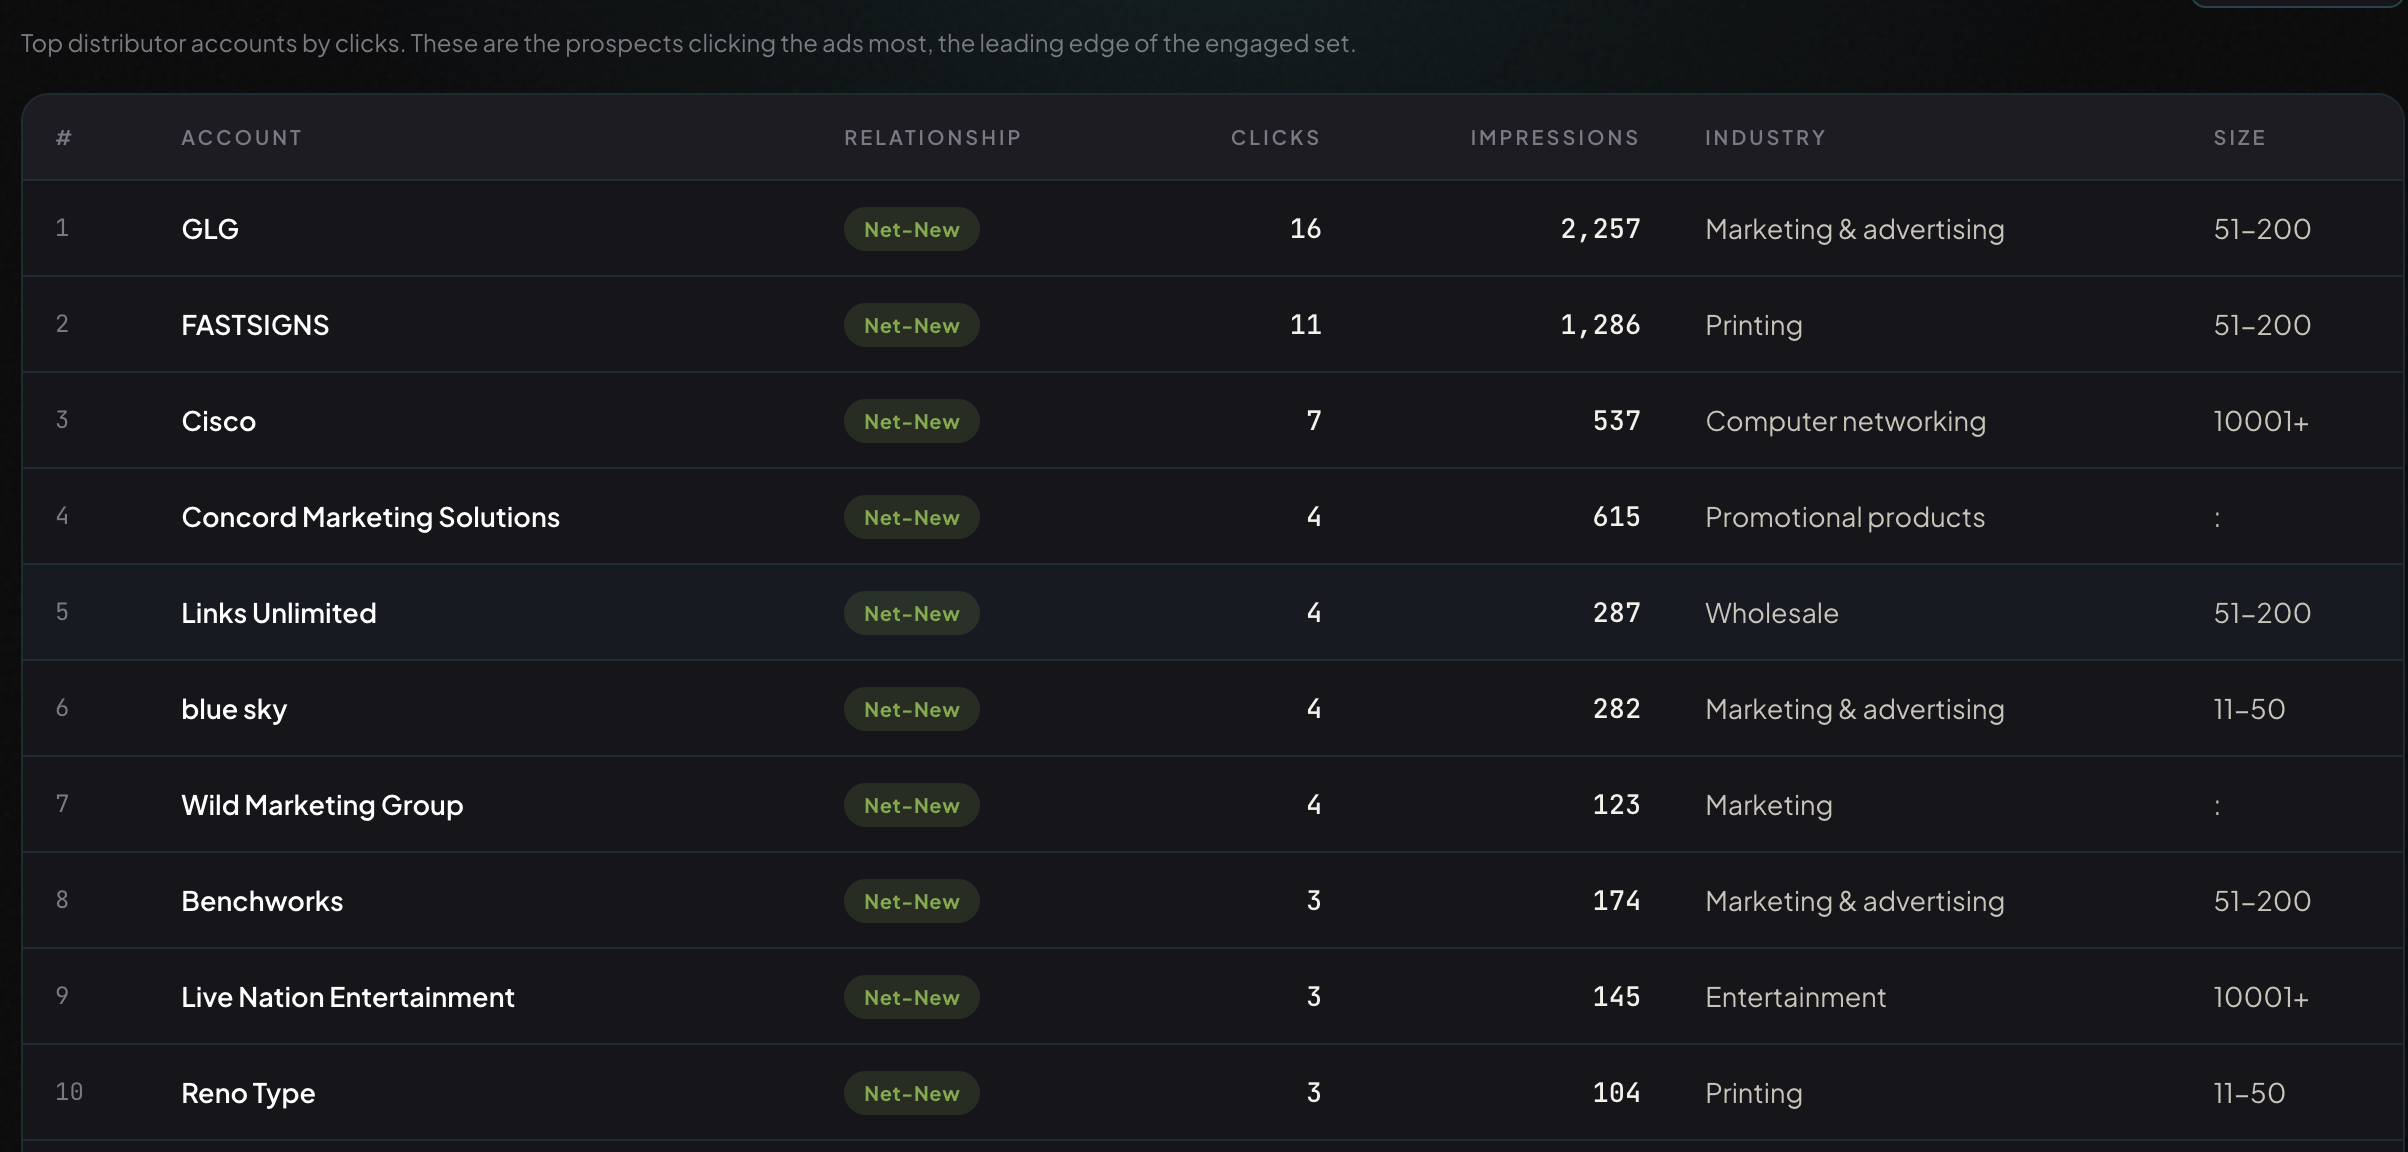Viewport: 2408px width, 1152px height.
Task: Click Net-New badge for Wild Marketing Group
Action: click(x=912, y=805)
